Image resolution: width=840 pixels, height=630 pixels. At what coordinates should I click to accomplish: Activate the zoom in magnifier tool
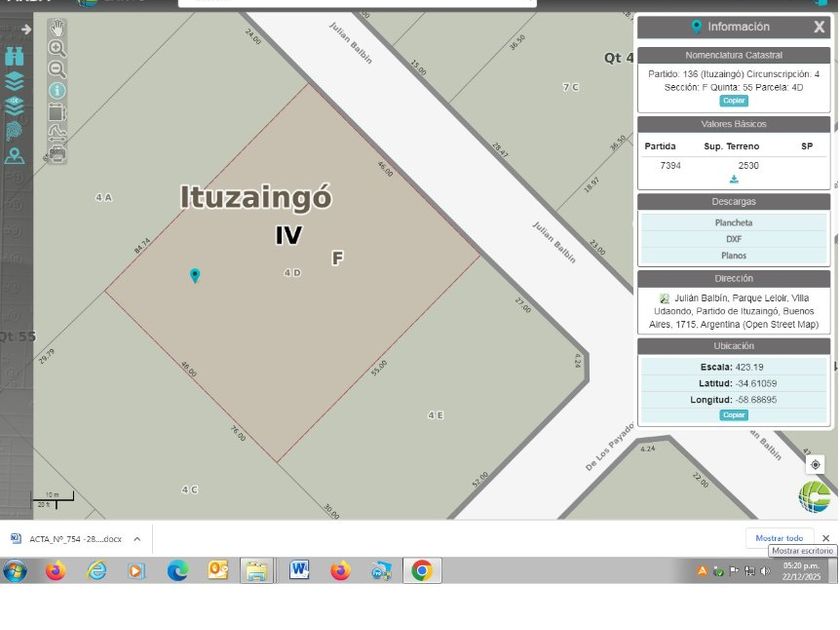pyautogui.click(x=57, y=48)
